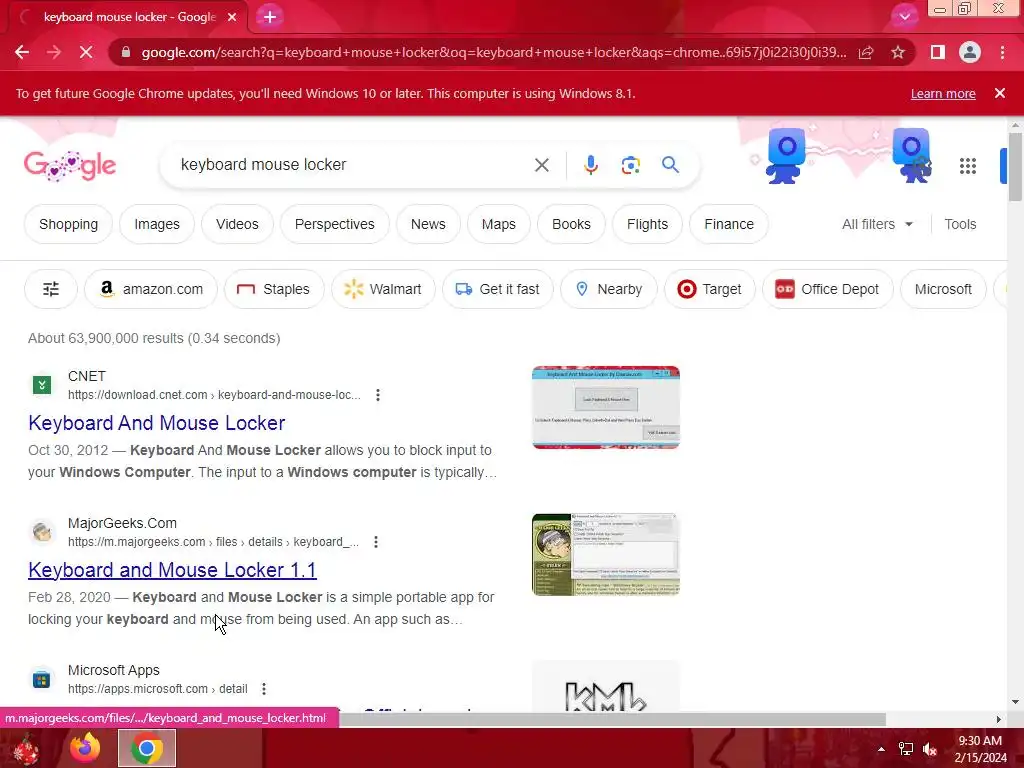Open more options for Microsoft Apps result
The image size is (1024, 768).
point(264,688)
